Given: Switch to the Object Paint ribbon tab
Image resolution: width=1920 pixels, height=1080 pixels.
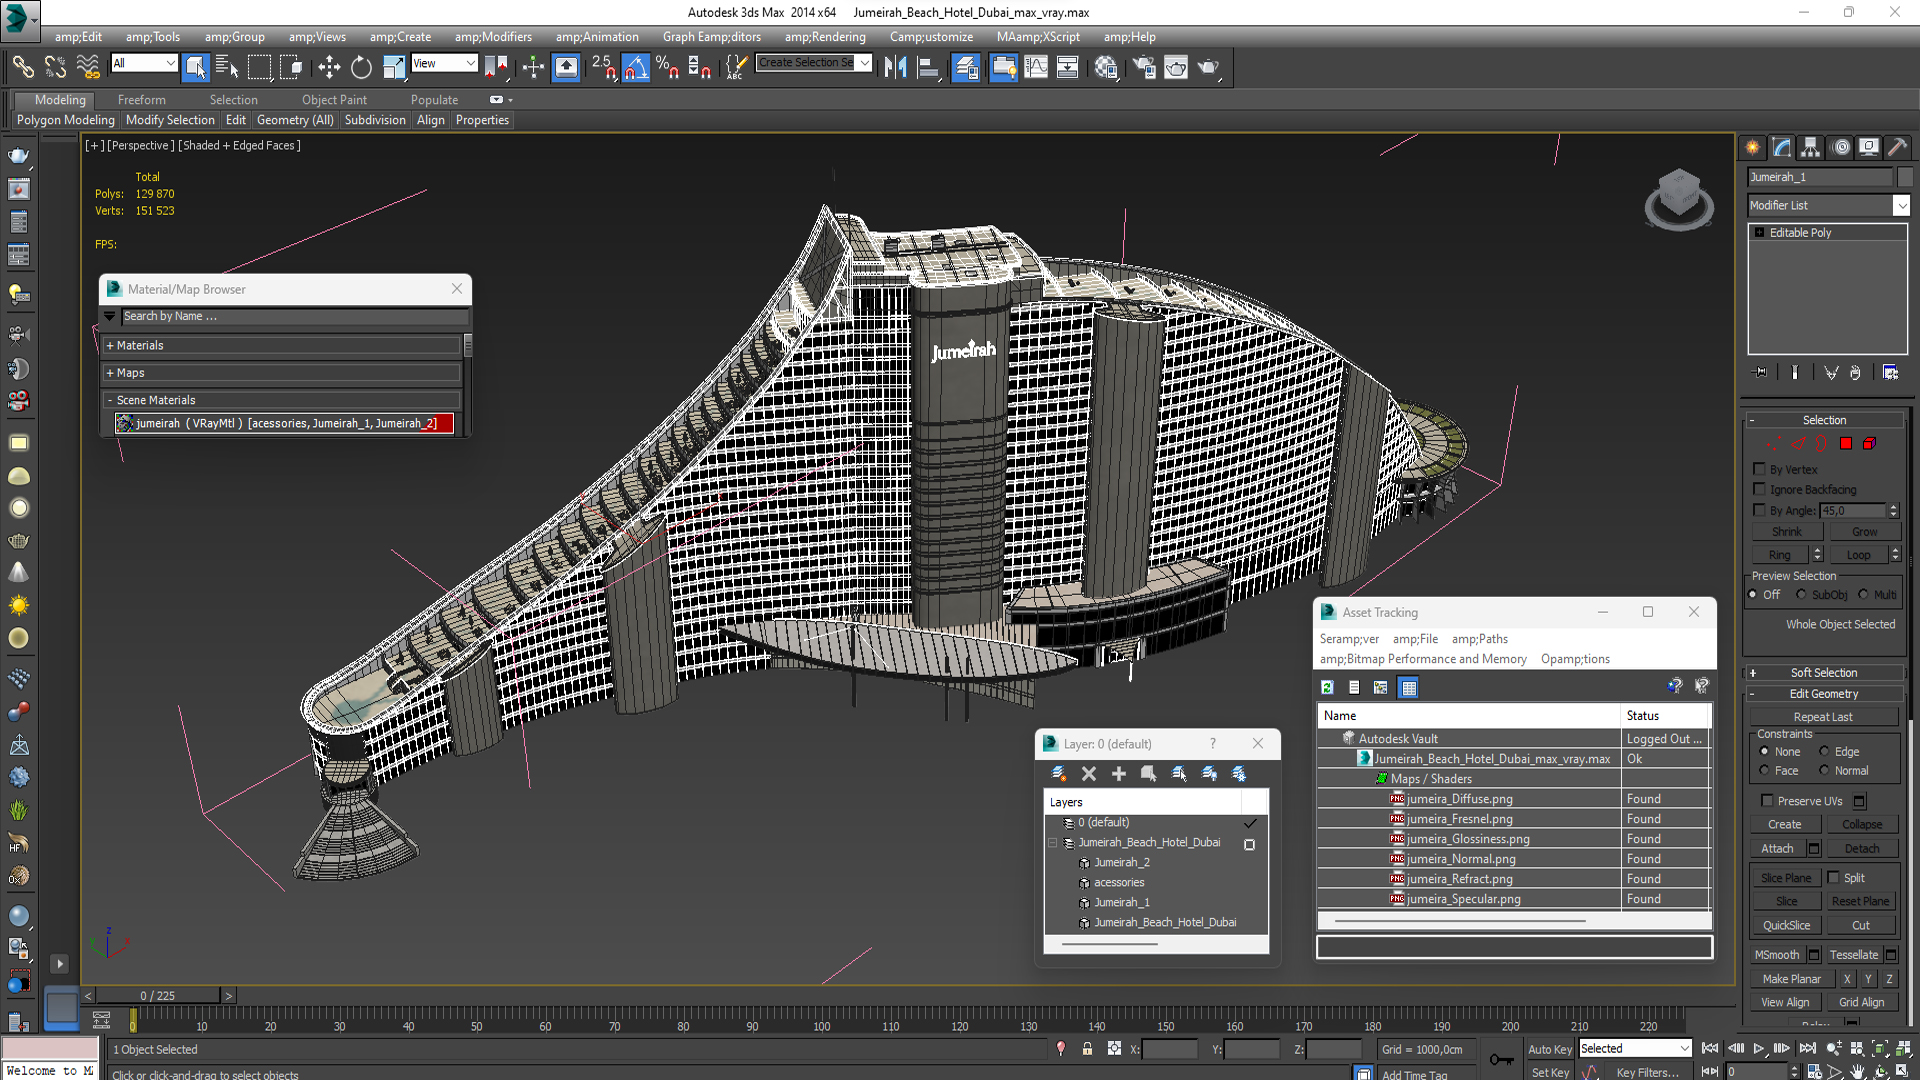Looking at the screenshot, I should [334, 100].
